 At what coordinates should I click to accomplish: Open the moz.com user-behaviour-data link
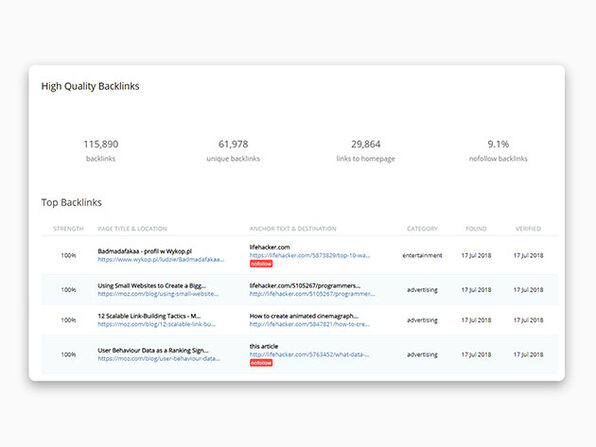click(159, 358)
